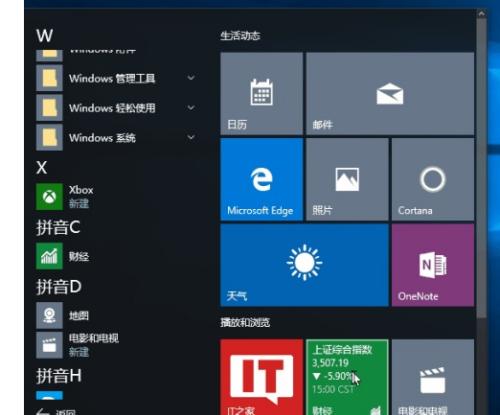This screenshot has height=415, width=500.
Task: Launch the Microsoft Edge tile
Action: click(262, 179)
